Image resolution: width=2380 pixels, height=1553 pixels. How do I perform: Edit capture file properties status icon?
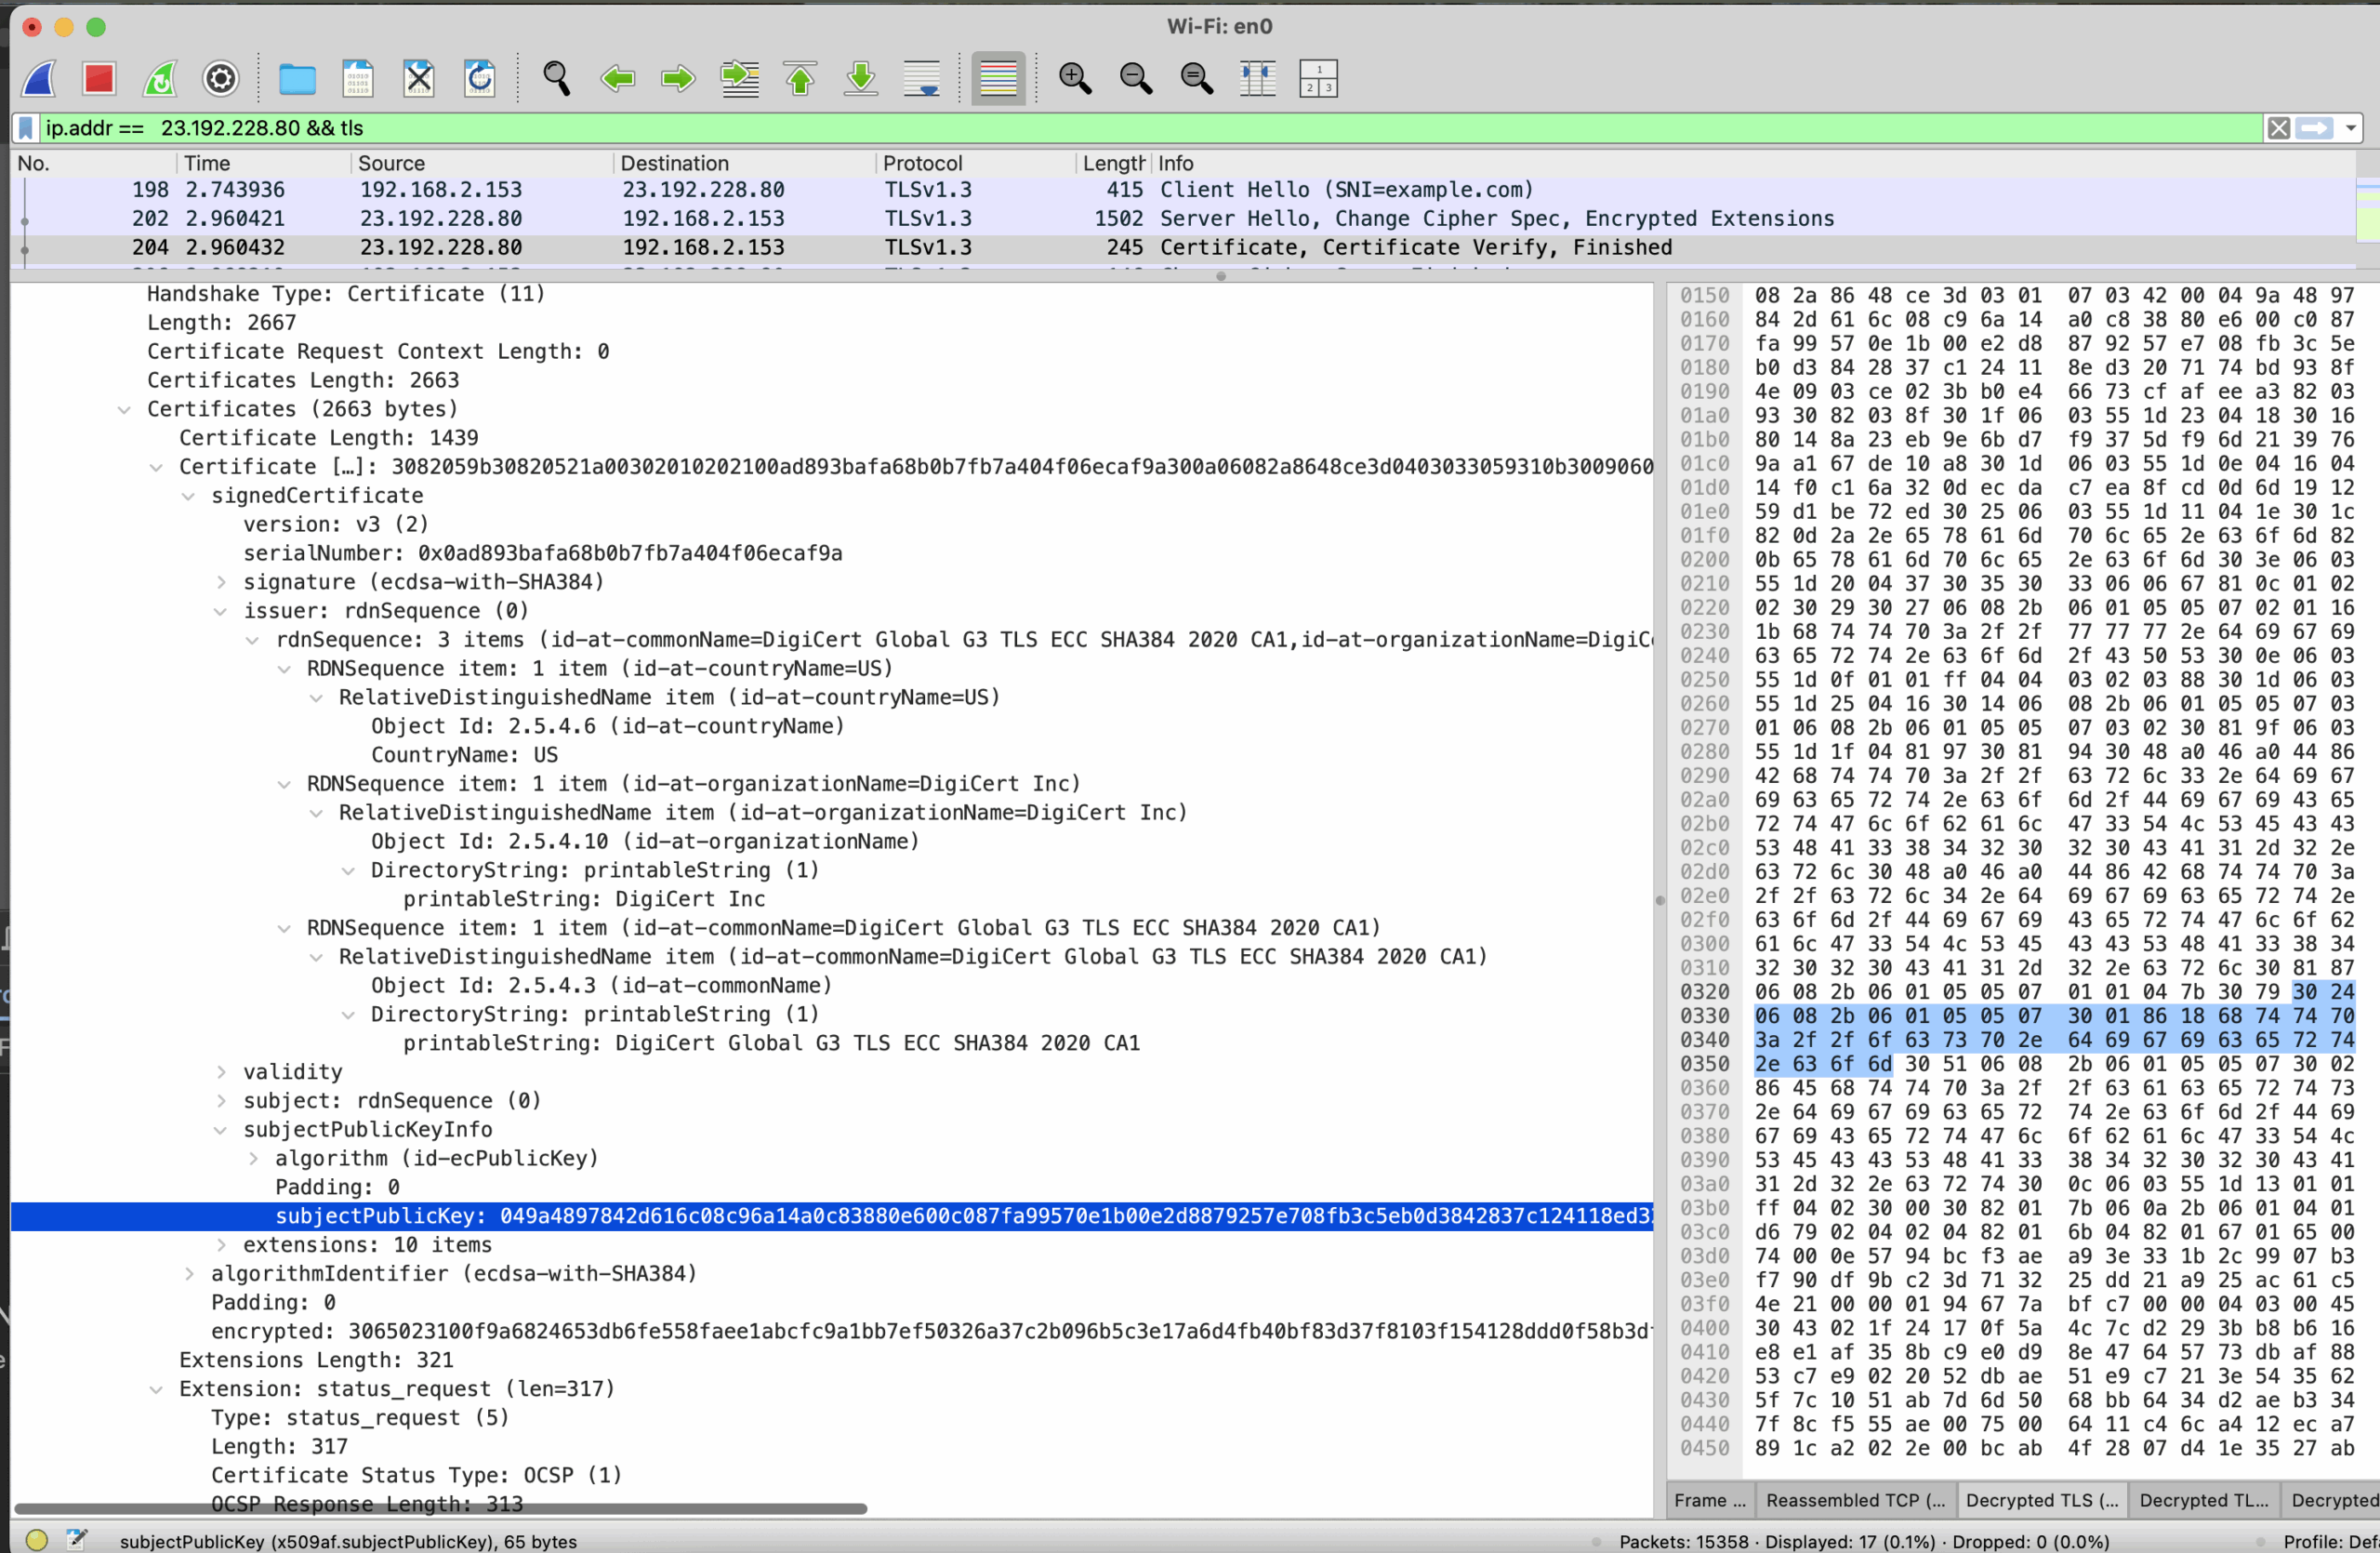point(77,1540)
